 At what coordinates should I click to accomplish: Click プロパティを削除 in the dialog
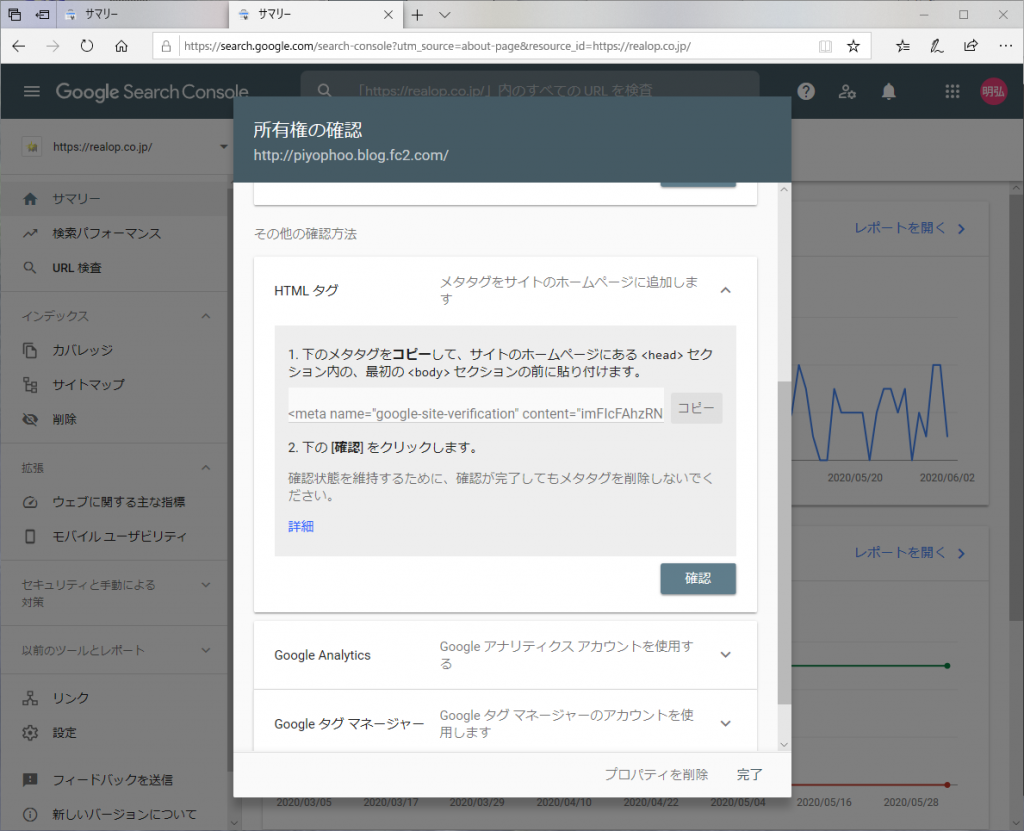(x=656, y=774)
